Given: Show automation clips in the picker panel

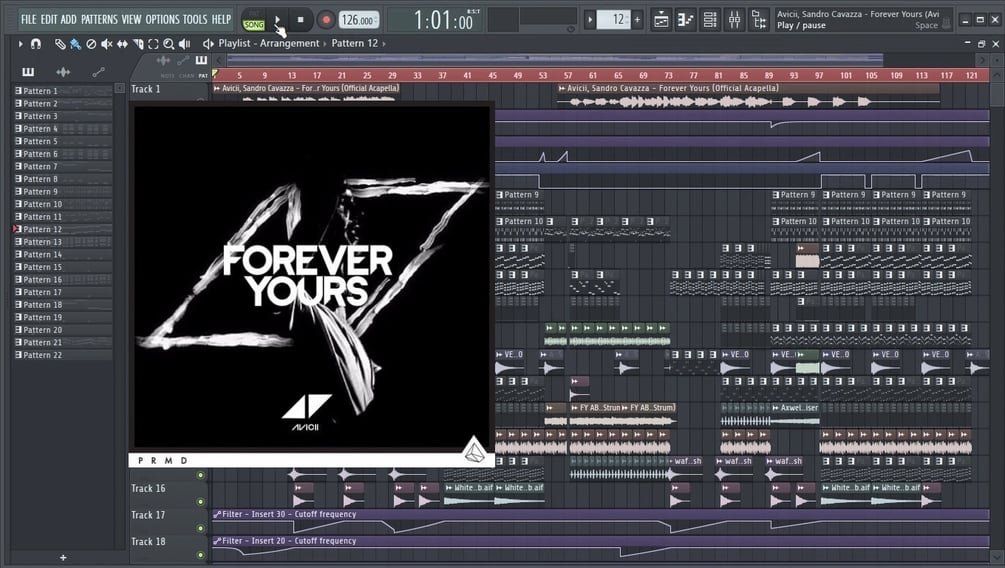Looking at the screenshot, I should 98,72.
